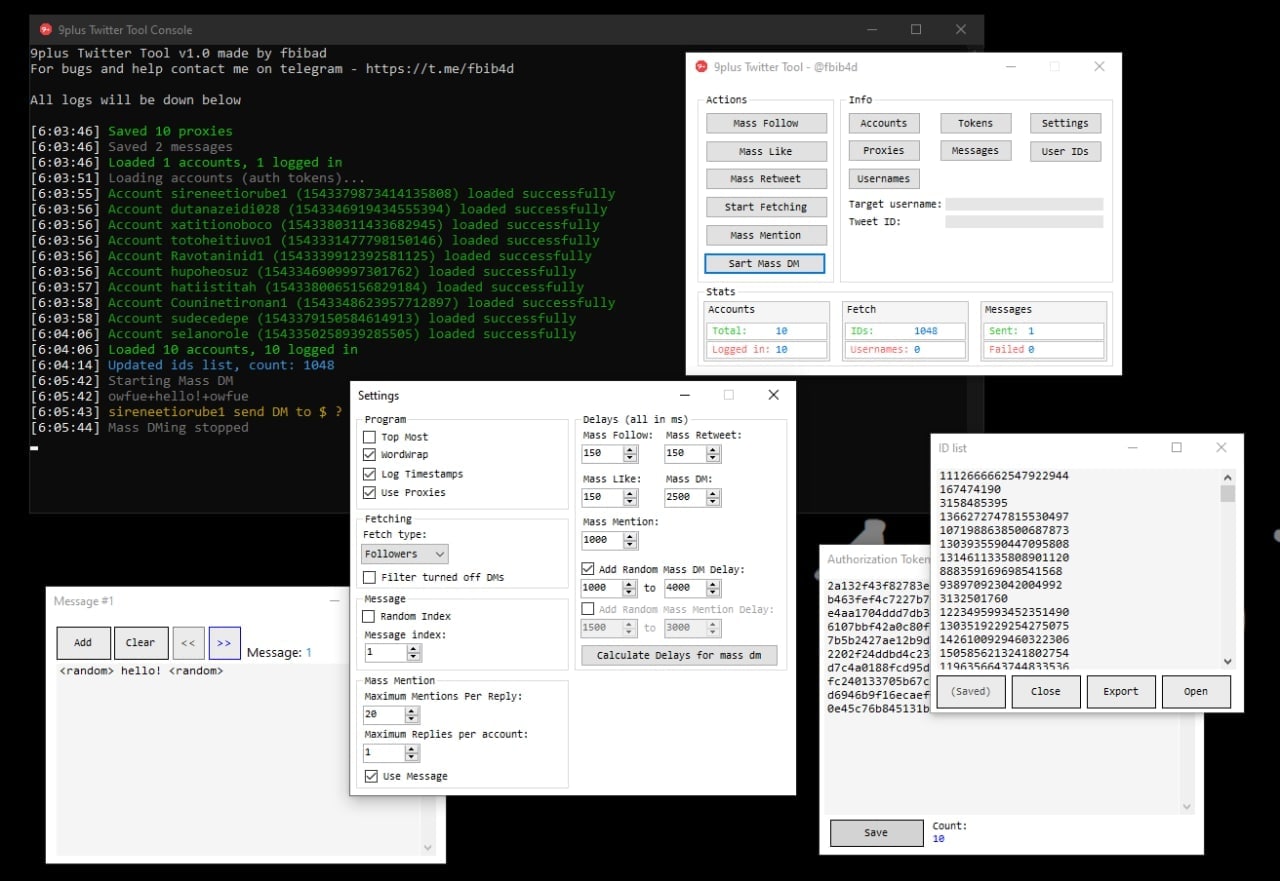Click the Mass Retweet delay stepper arrows

click(x=712, y=453)
